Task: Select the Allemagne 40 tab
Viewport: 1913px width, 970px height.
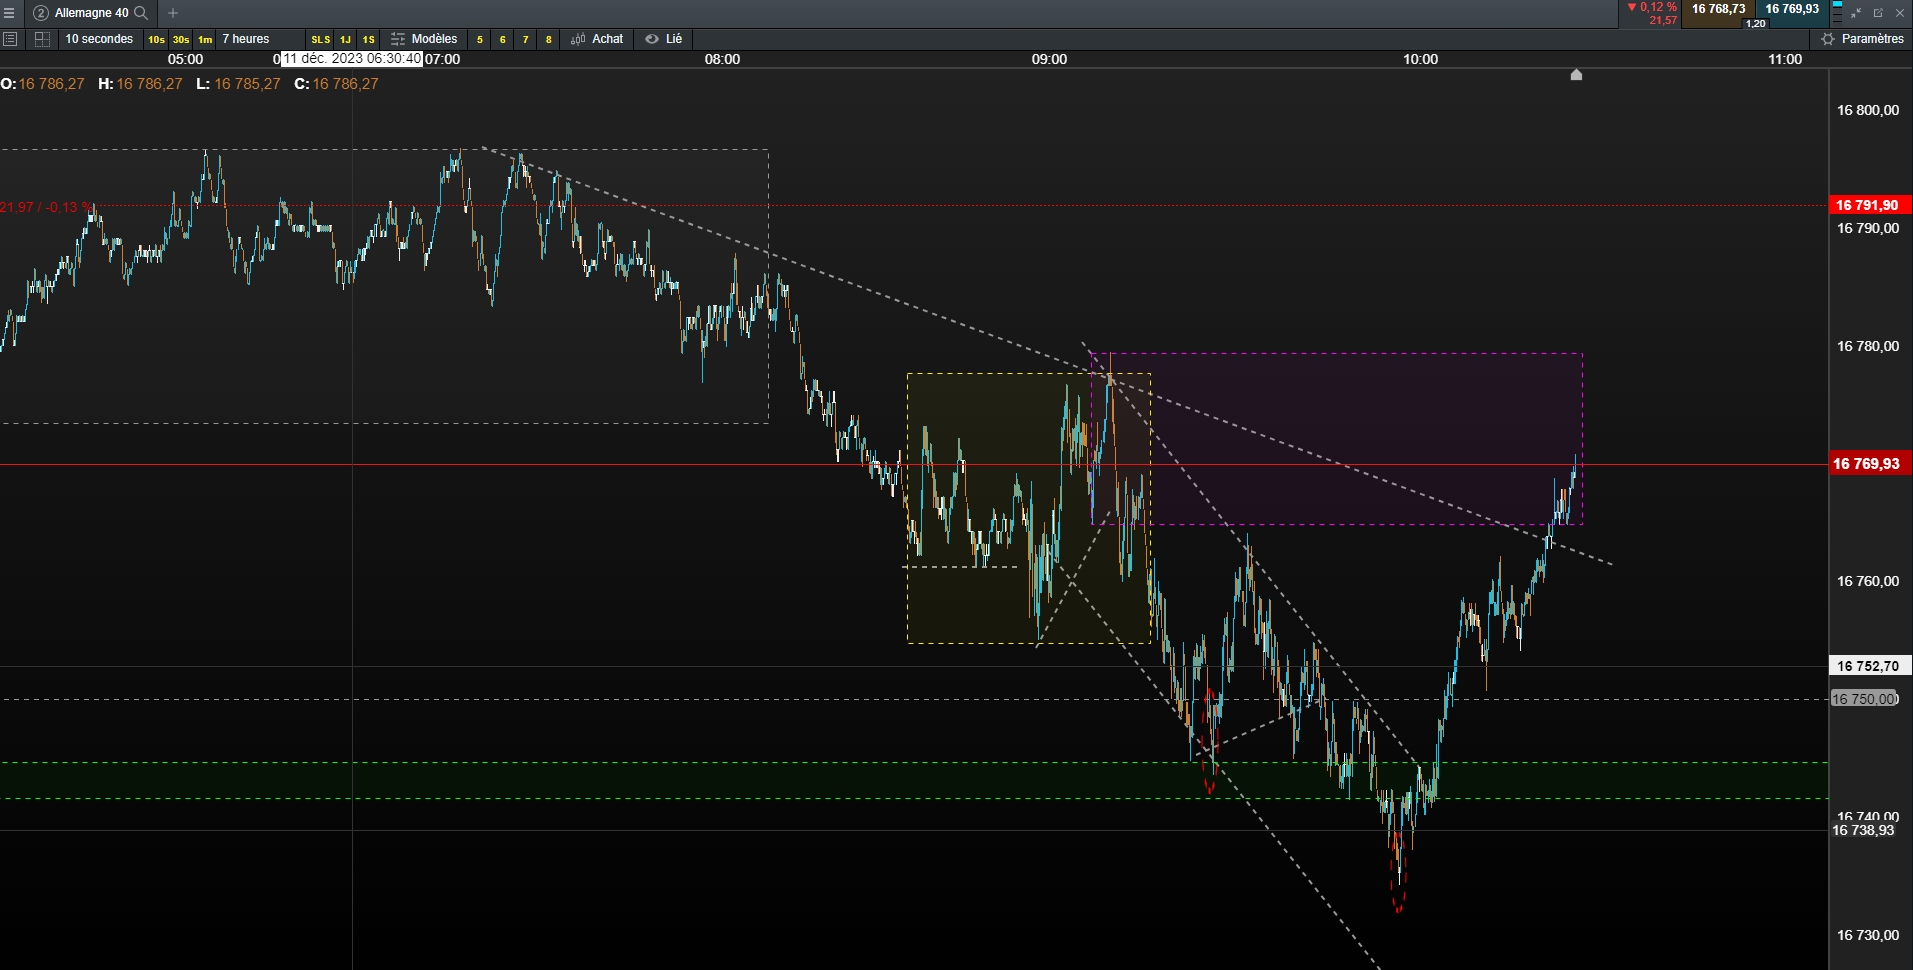Action: point(91,13)
